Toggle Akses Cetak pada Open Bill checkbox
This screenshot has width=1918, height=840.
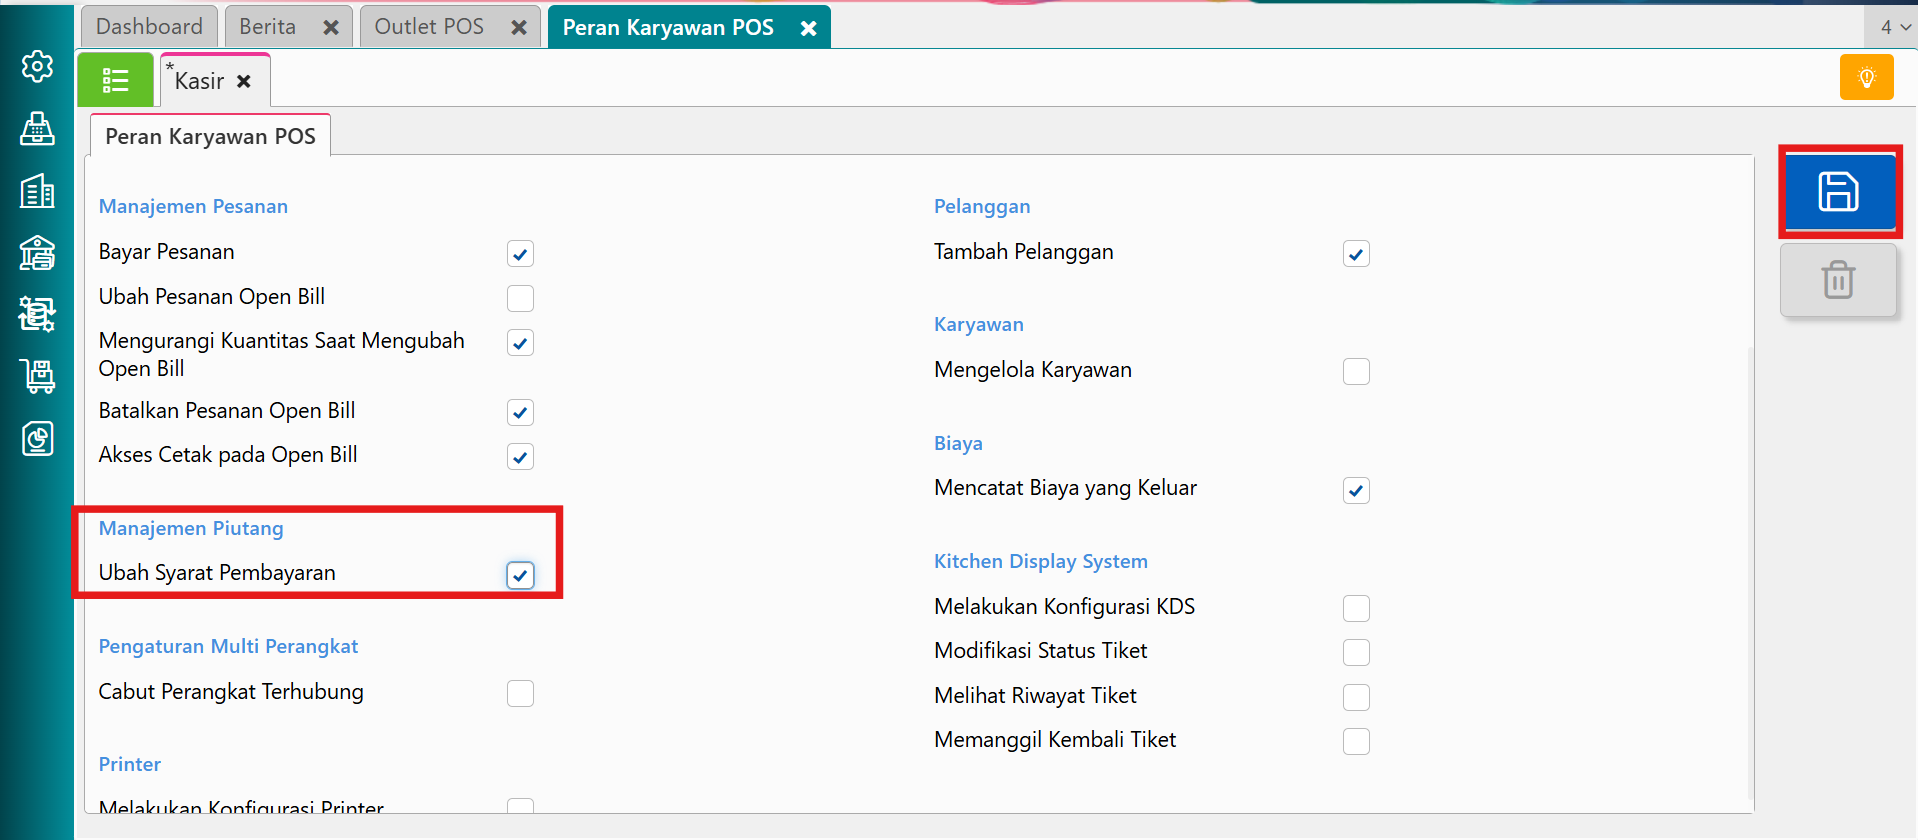520,457
